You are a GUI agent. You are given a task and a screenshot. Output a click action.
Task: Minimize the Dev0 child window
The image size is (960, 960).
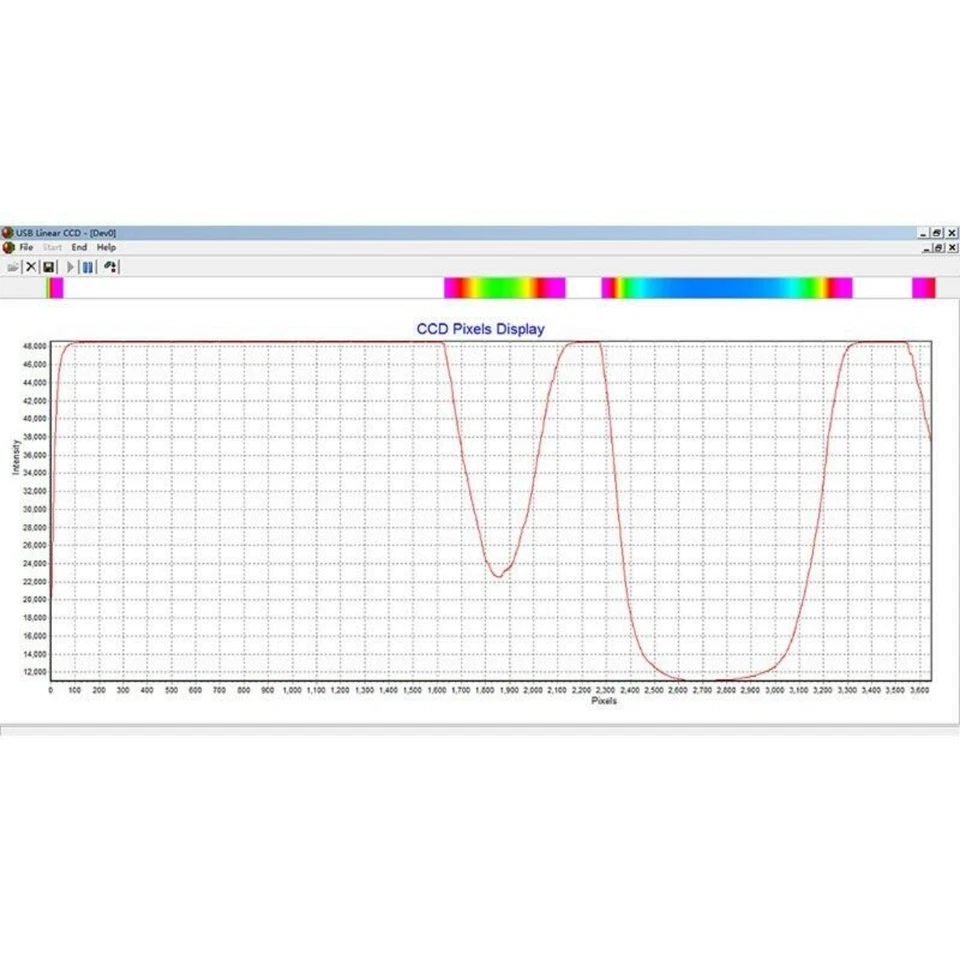pos(925,247)
